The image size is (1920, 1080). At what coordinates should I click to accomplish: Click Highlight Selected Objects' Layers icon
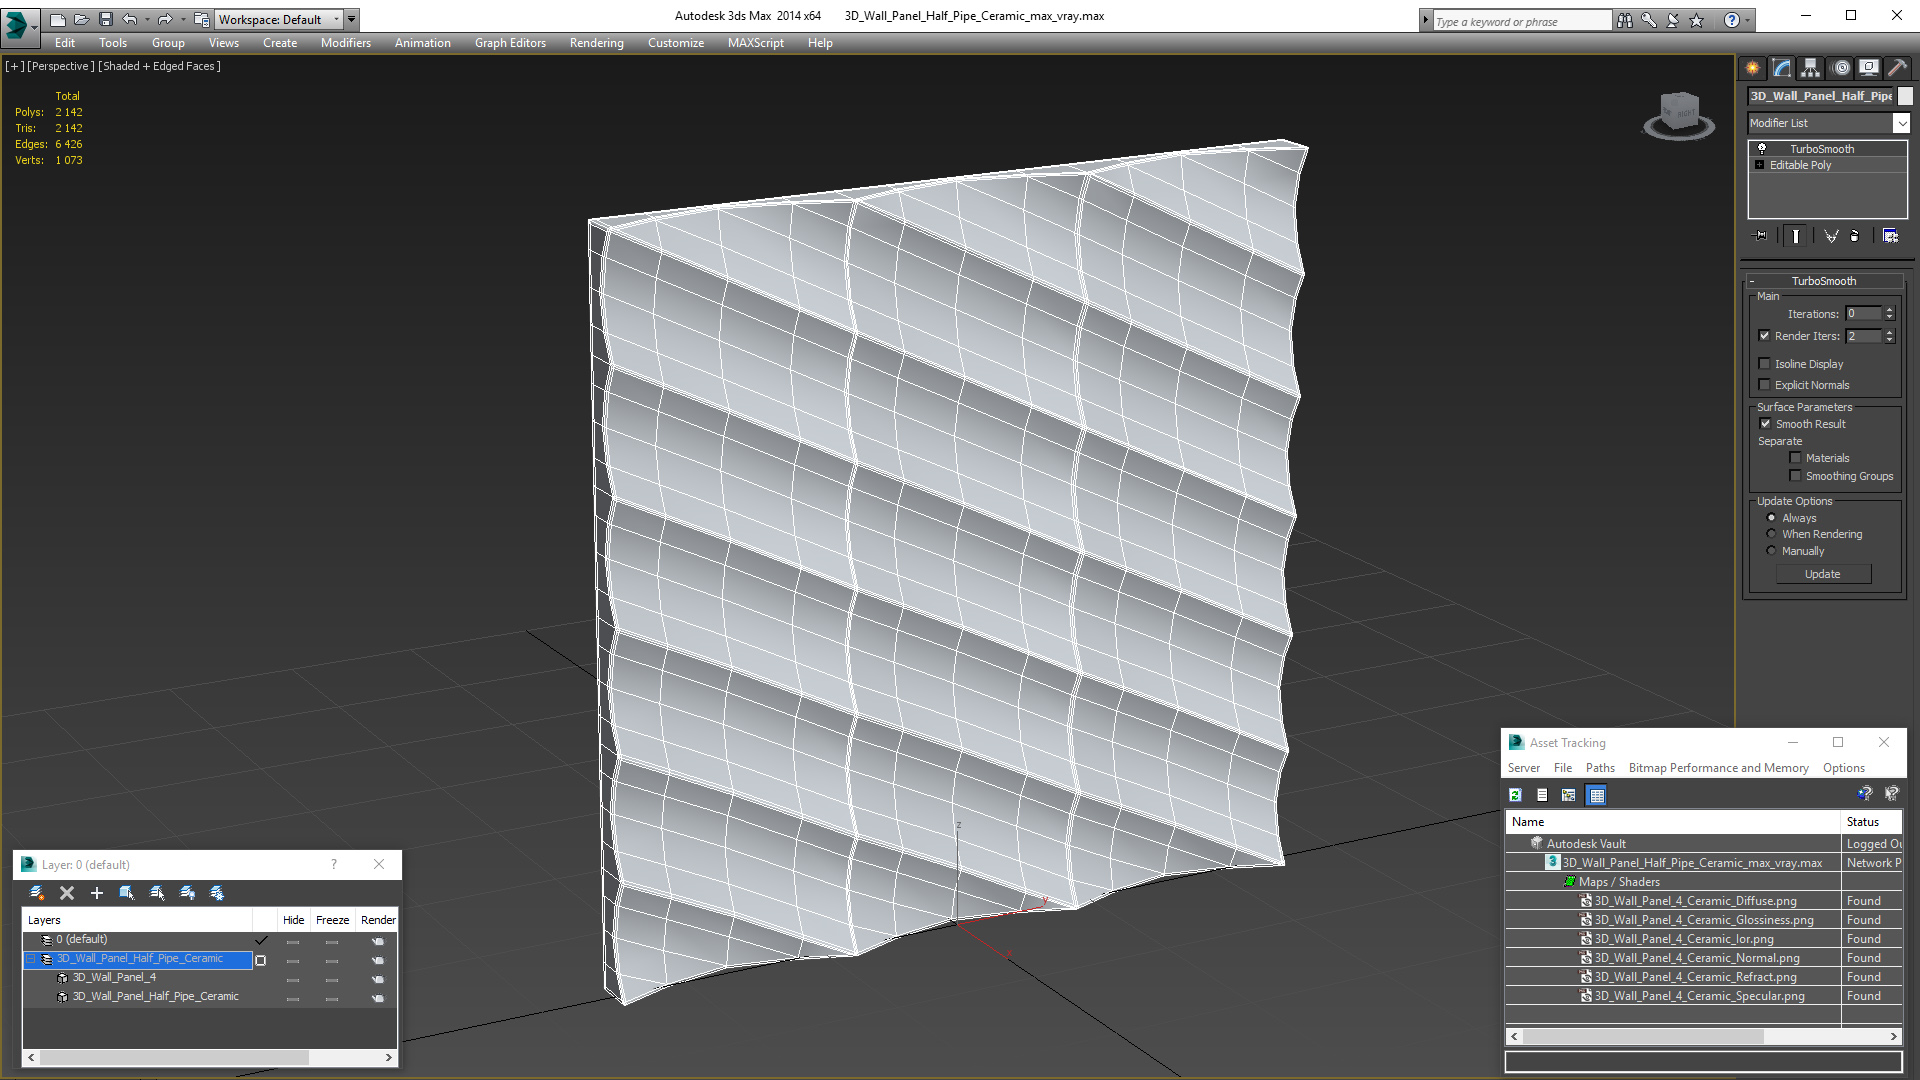tap(157, 893)
